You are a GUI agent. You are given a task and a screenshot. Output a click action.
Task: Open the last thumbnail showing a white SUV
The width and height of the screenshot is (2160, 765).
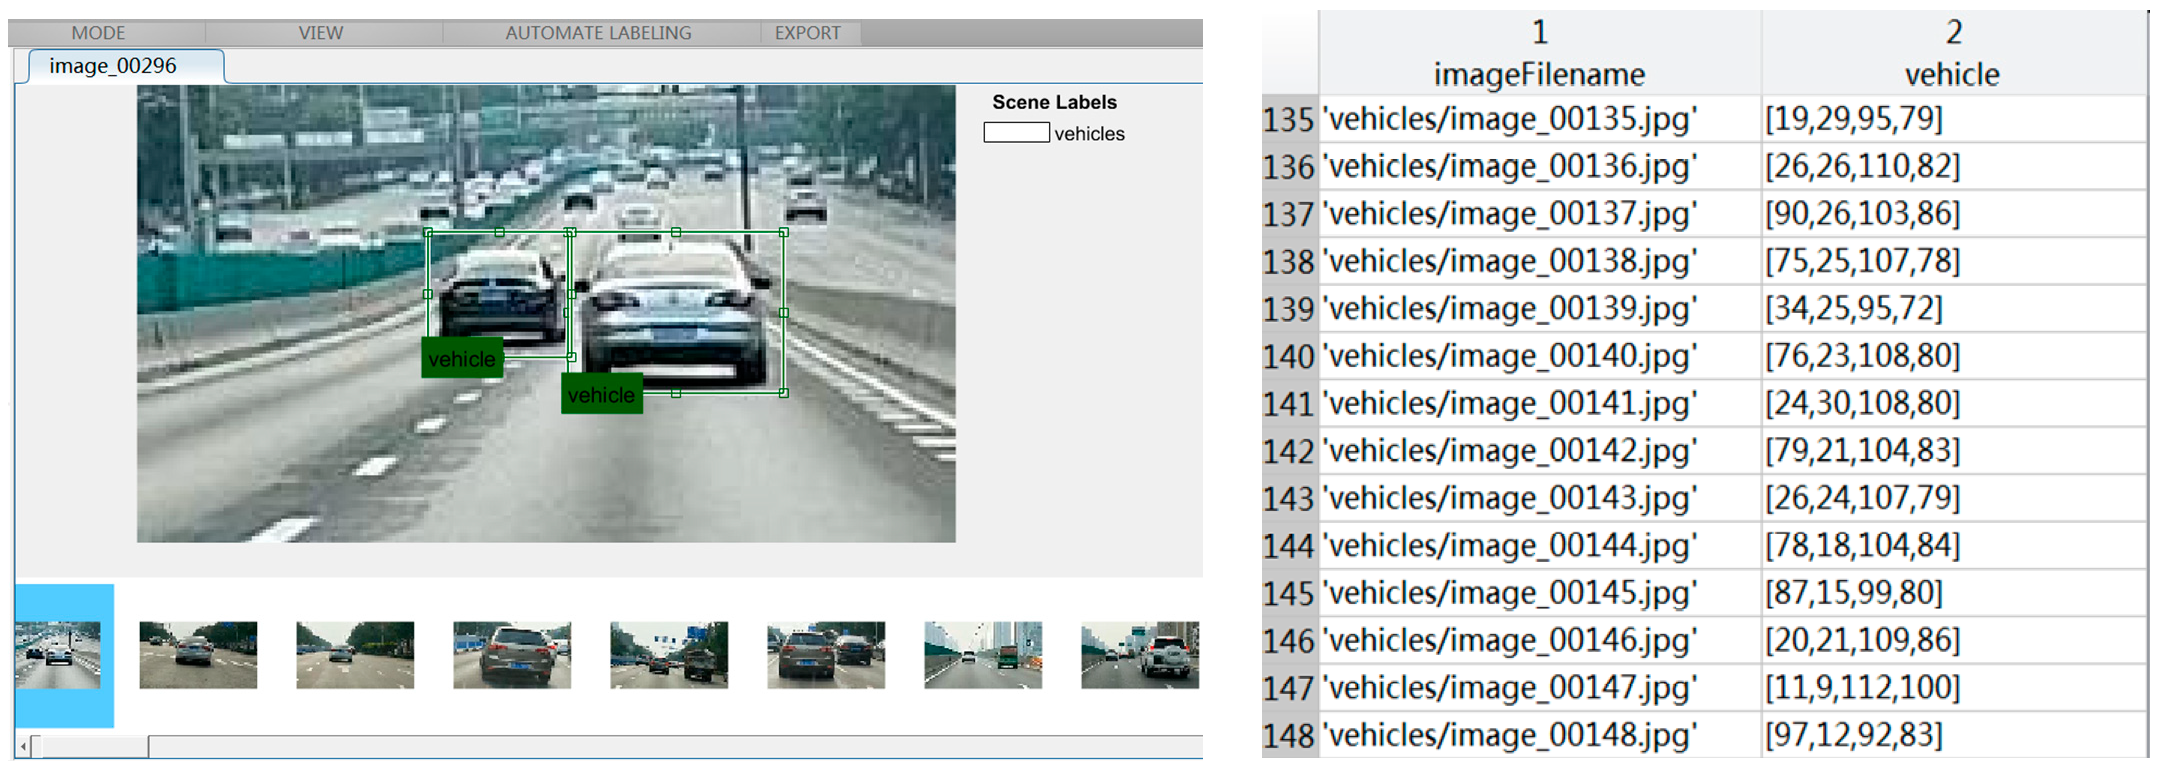1139,655
